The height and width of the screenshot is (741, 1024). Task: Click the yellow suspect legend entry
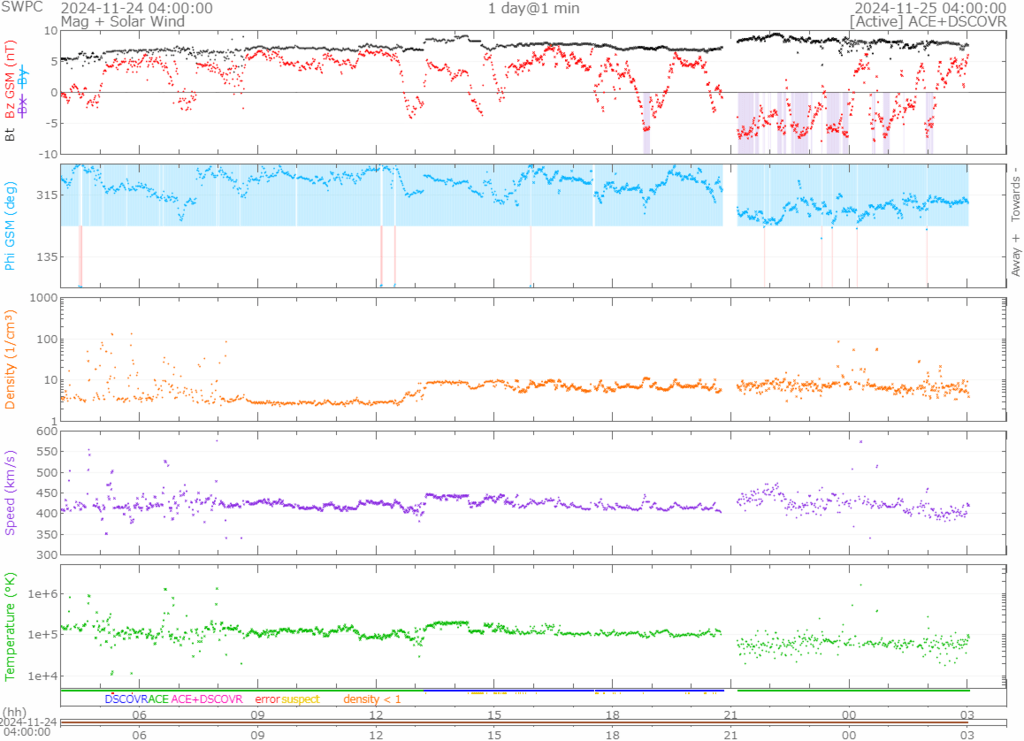[300, 699]
